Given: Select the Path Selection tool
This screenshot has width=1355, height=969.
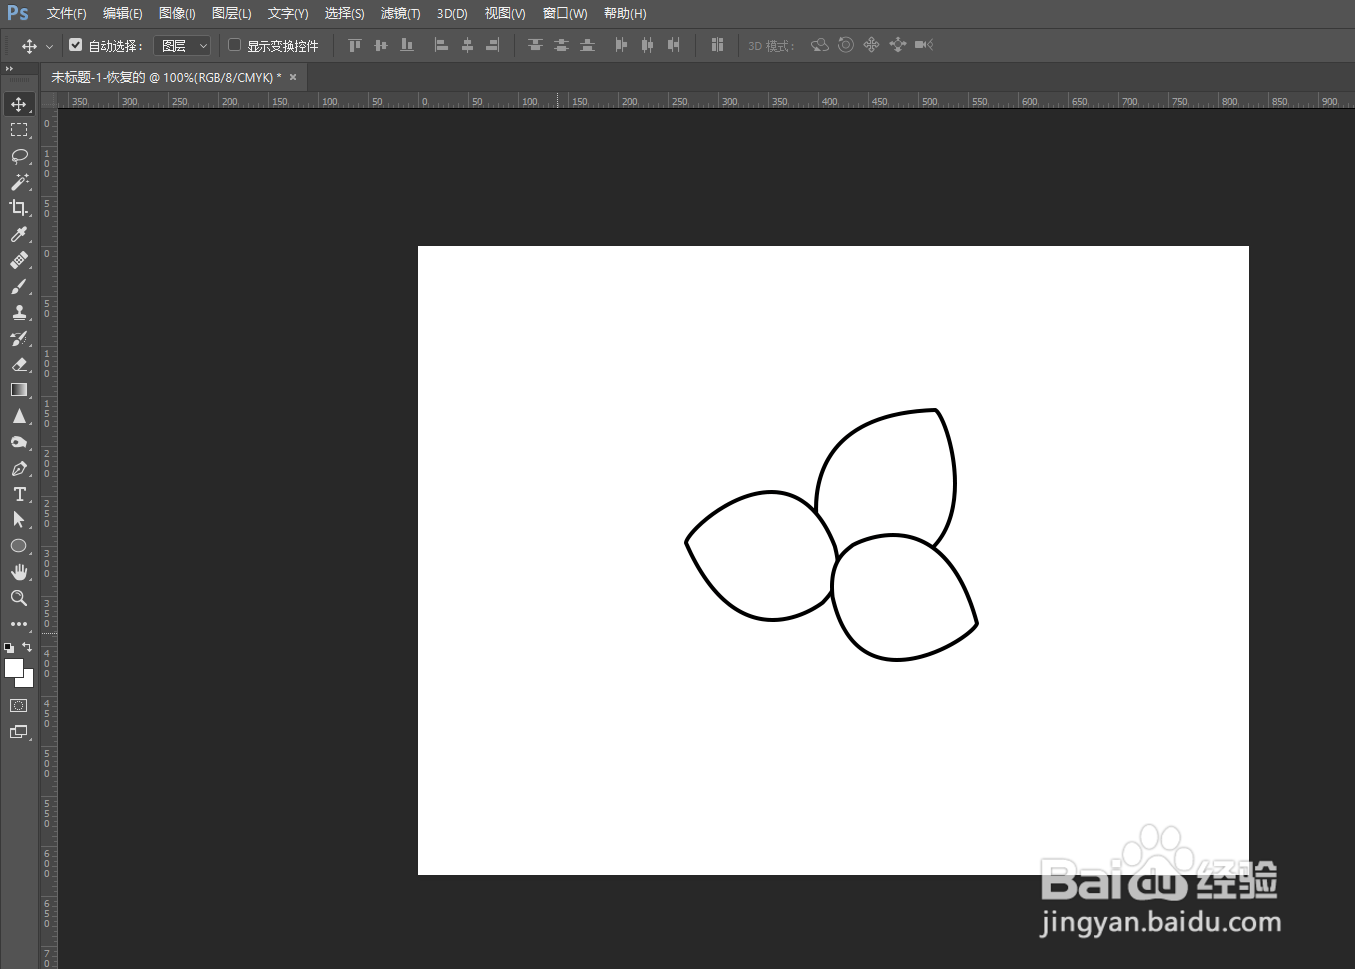Looking at the screenshot, I should click(19, 520).
